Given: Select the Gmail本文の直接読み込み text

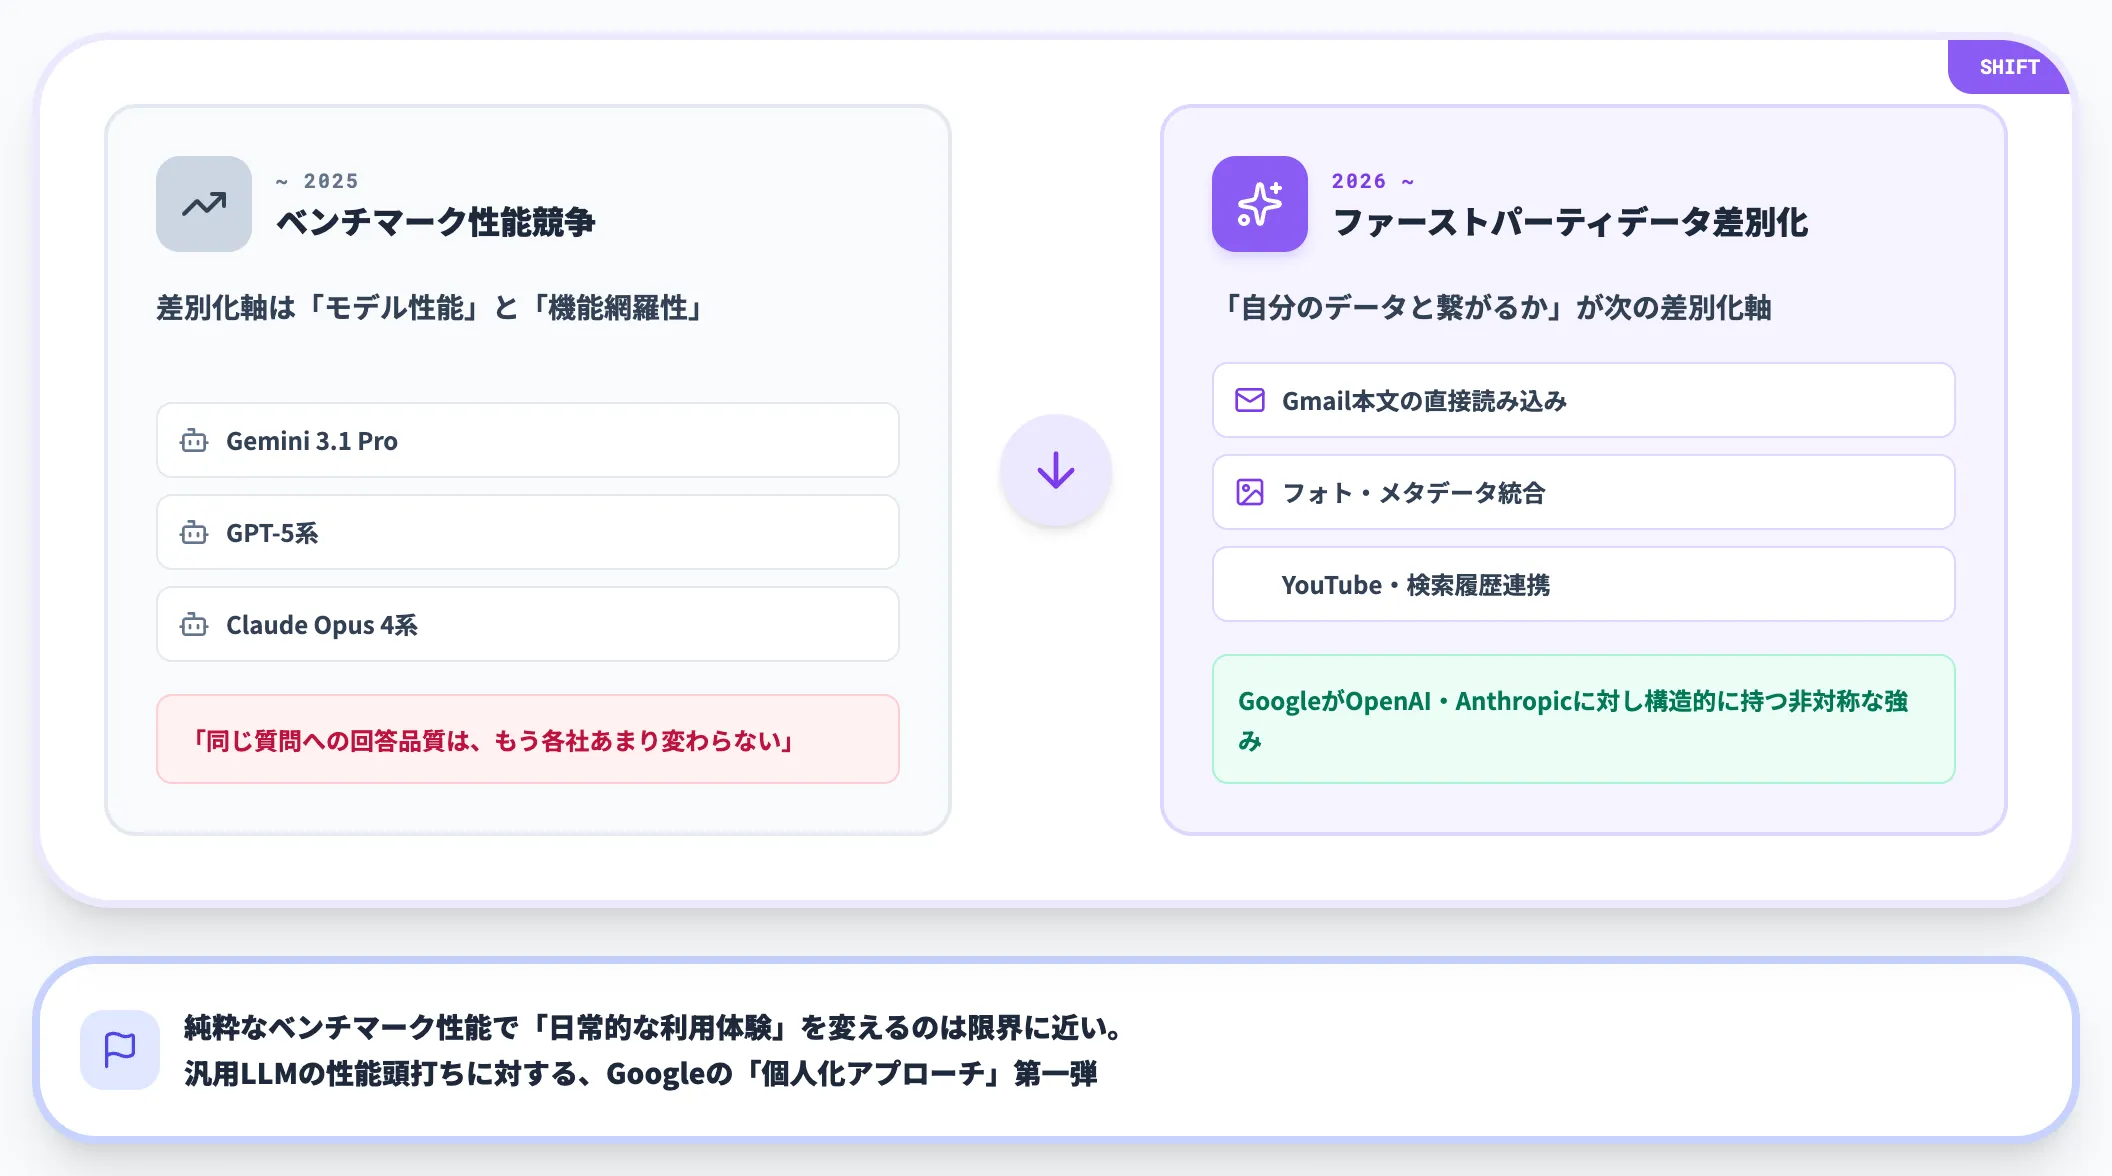Looking at the screenshot, I should coord(1424,401).
